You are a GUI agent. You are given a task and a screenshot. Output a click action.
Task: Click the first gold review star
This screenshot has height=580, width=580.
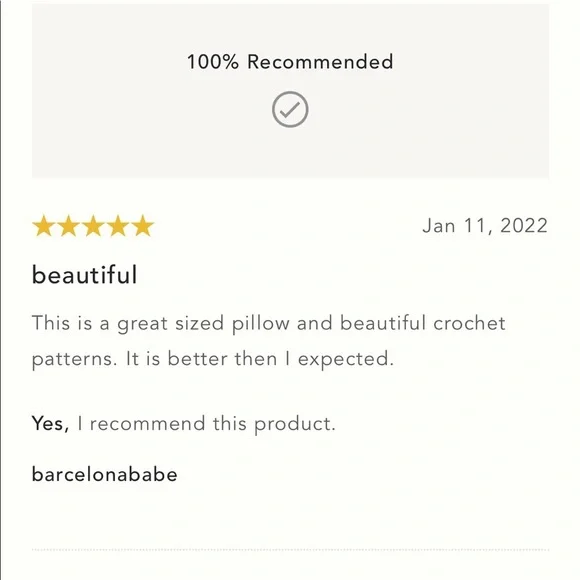click(44, 226)
